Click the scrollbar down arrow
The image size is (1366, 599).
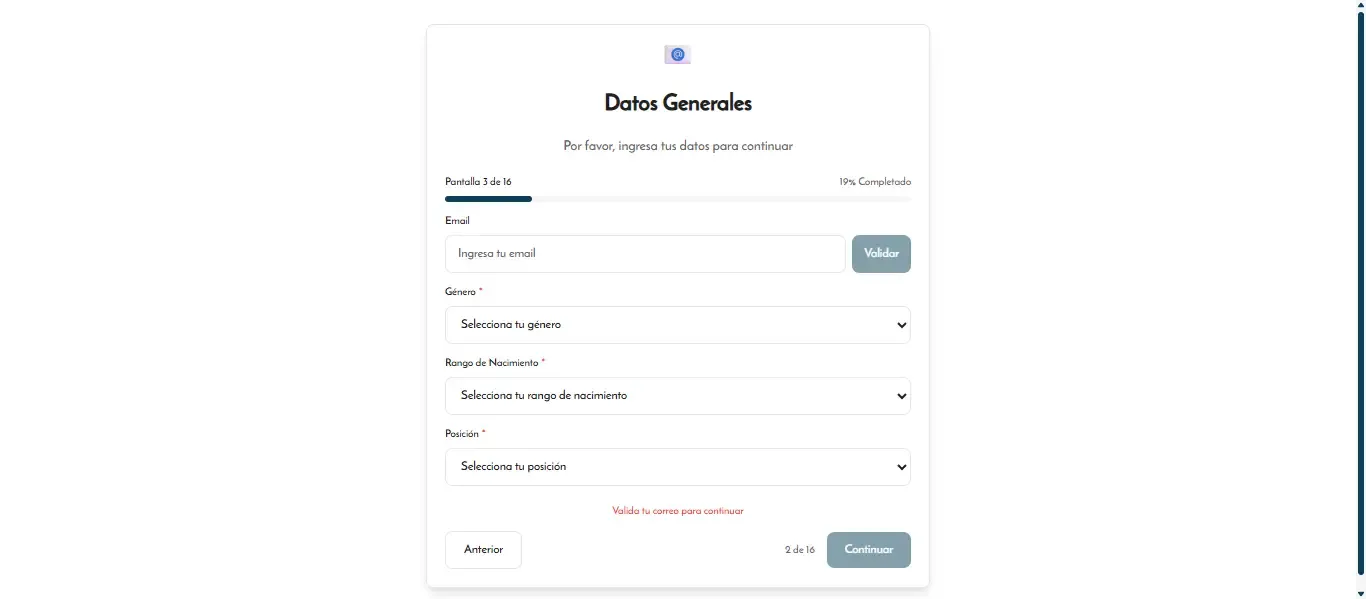click(x=1360, y=592)
